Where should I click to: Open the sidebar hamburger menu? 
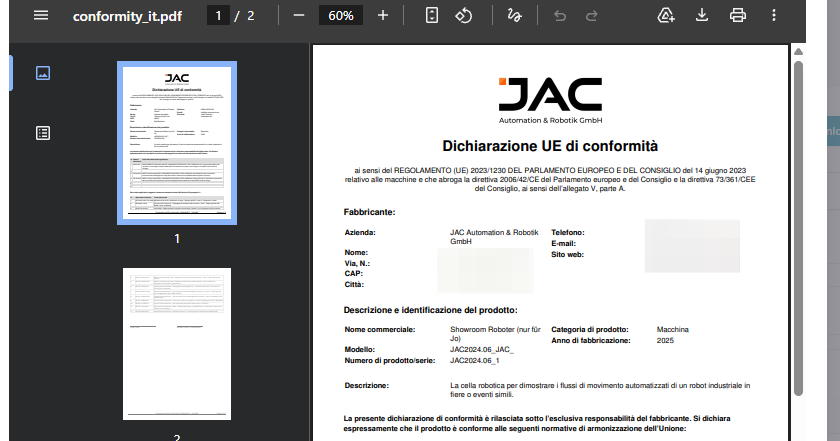[41, 16]
